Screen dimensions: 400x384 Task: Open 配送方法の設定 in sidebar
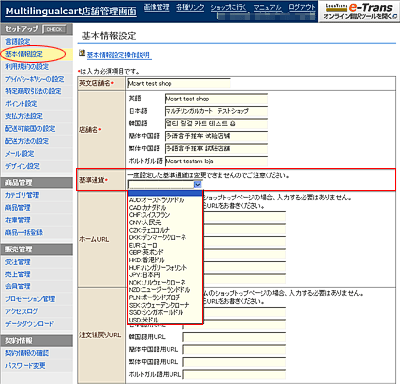[x=27, y=141]
